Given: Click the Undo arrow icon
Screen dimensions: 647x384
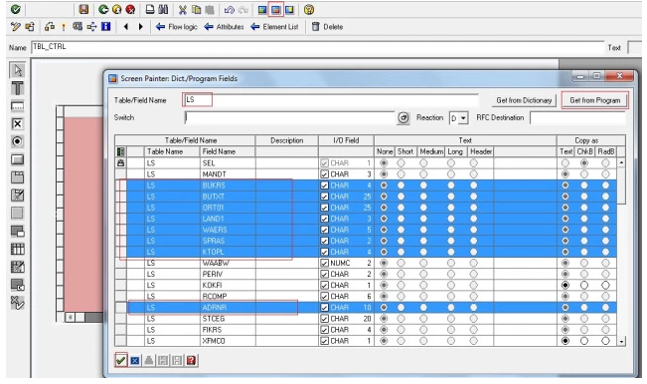Looking at the screenshot, I should pos(229,9).
